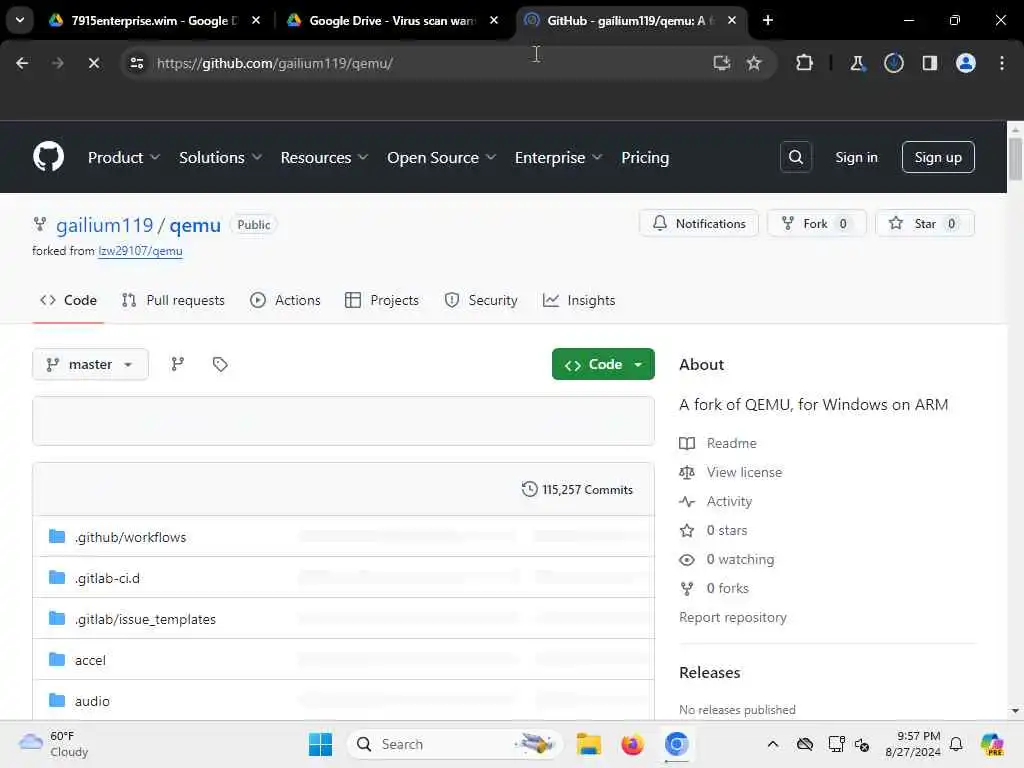
Task: Open the Pricing page
Action: pos(645,157)
